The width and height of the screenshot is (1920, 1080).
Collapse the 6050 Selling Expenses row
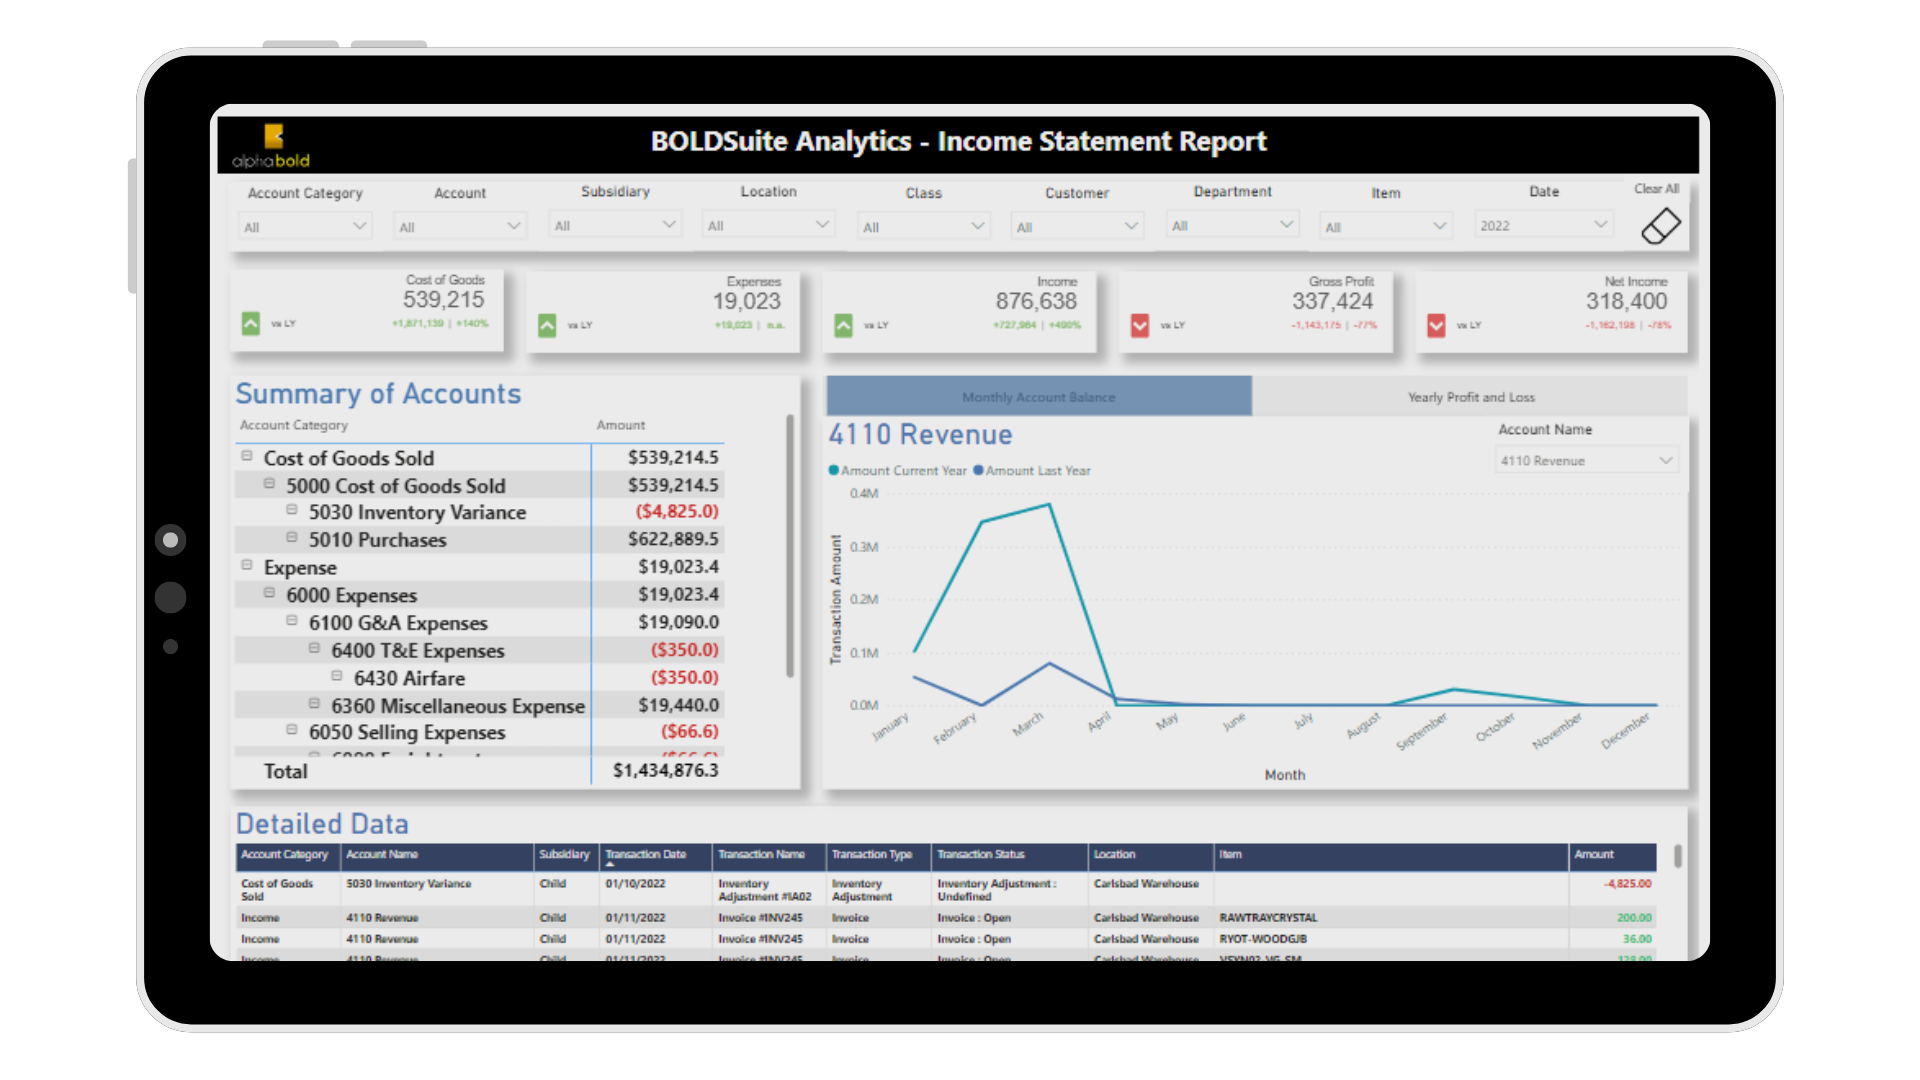[x=292, y=730]
